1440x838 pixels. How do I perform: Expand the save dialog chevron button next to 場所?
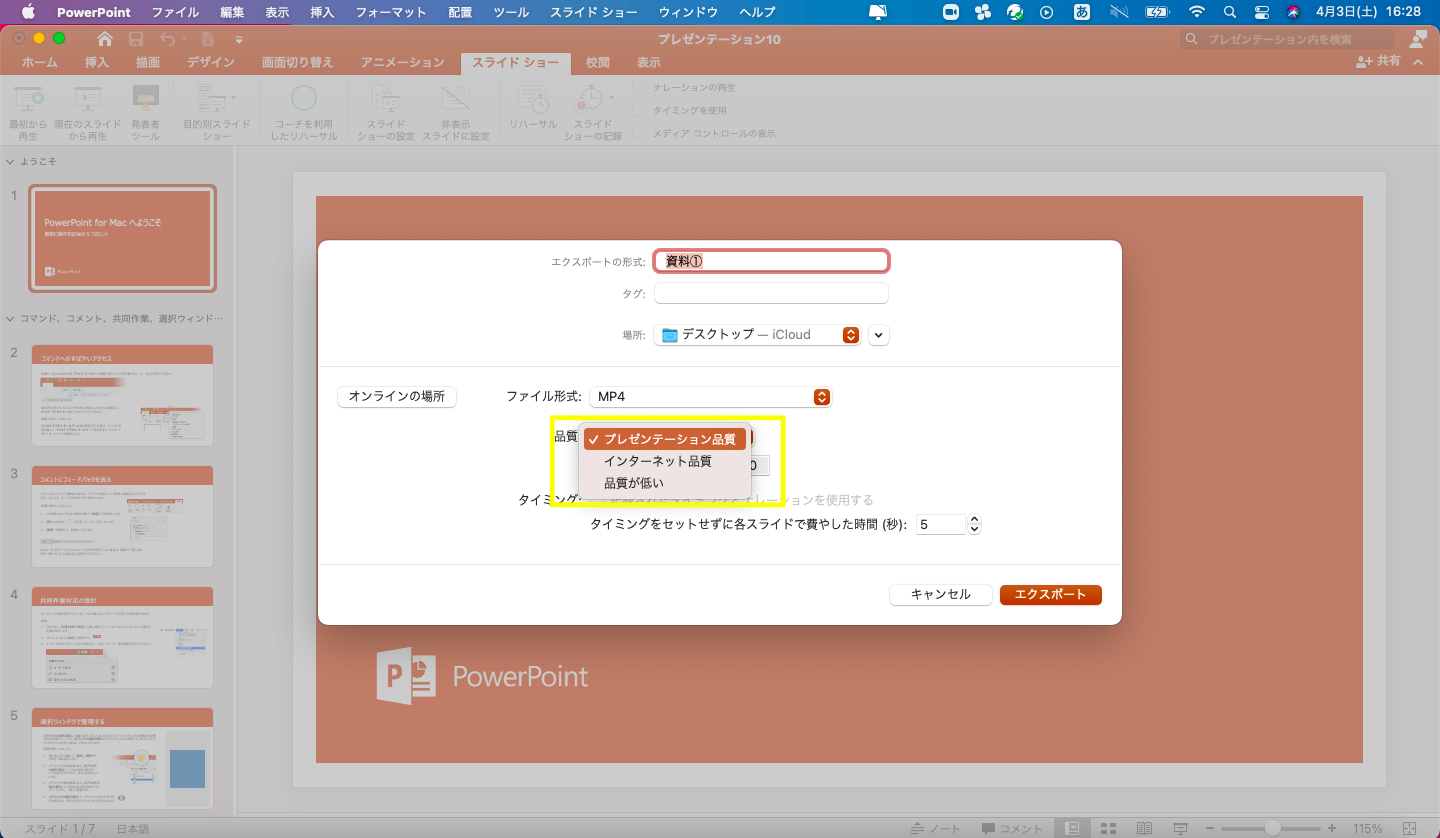[x=879, y=335]
